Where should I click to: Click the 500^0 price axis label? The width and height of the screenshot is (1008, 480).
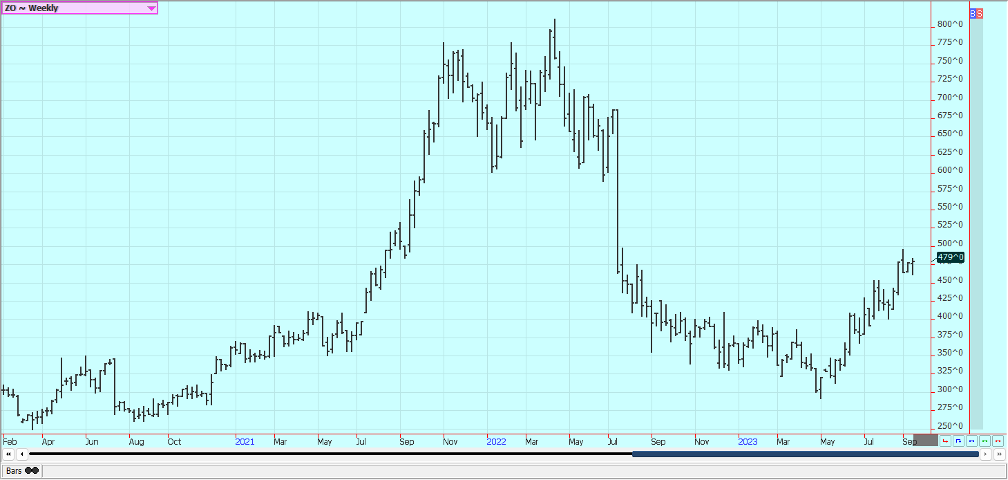coord(948,244)
